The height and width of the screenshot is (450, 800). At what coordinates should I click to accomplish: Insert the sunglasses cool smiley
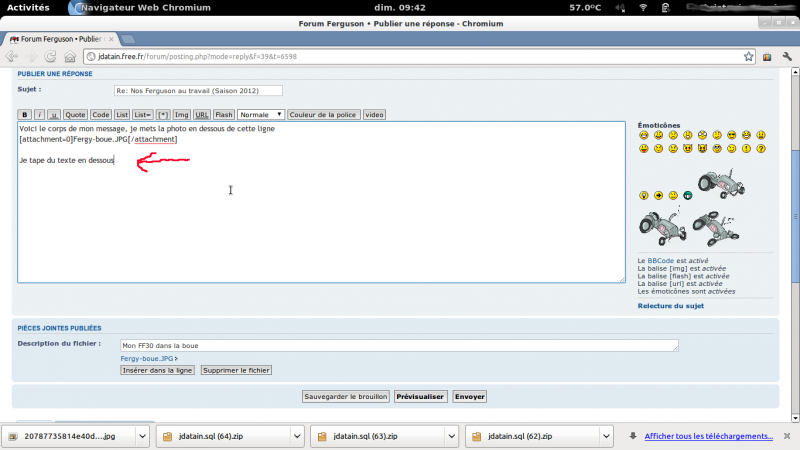tap(732, 135)
